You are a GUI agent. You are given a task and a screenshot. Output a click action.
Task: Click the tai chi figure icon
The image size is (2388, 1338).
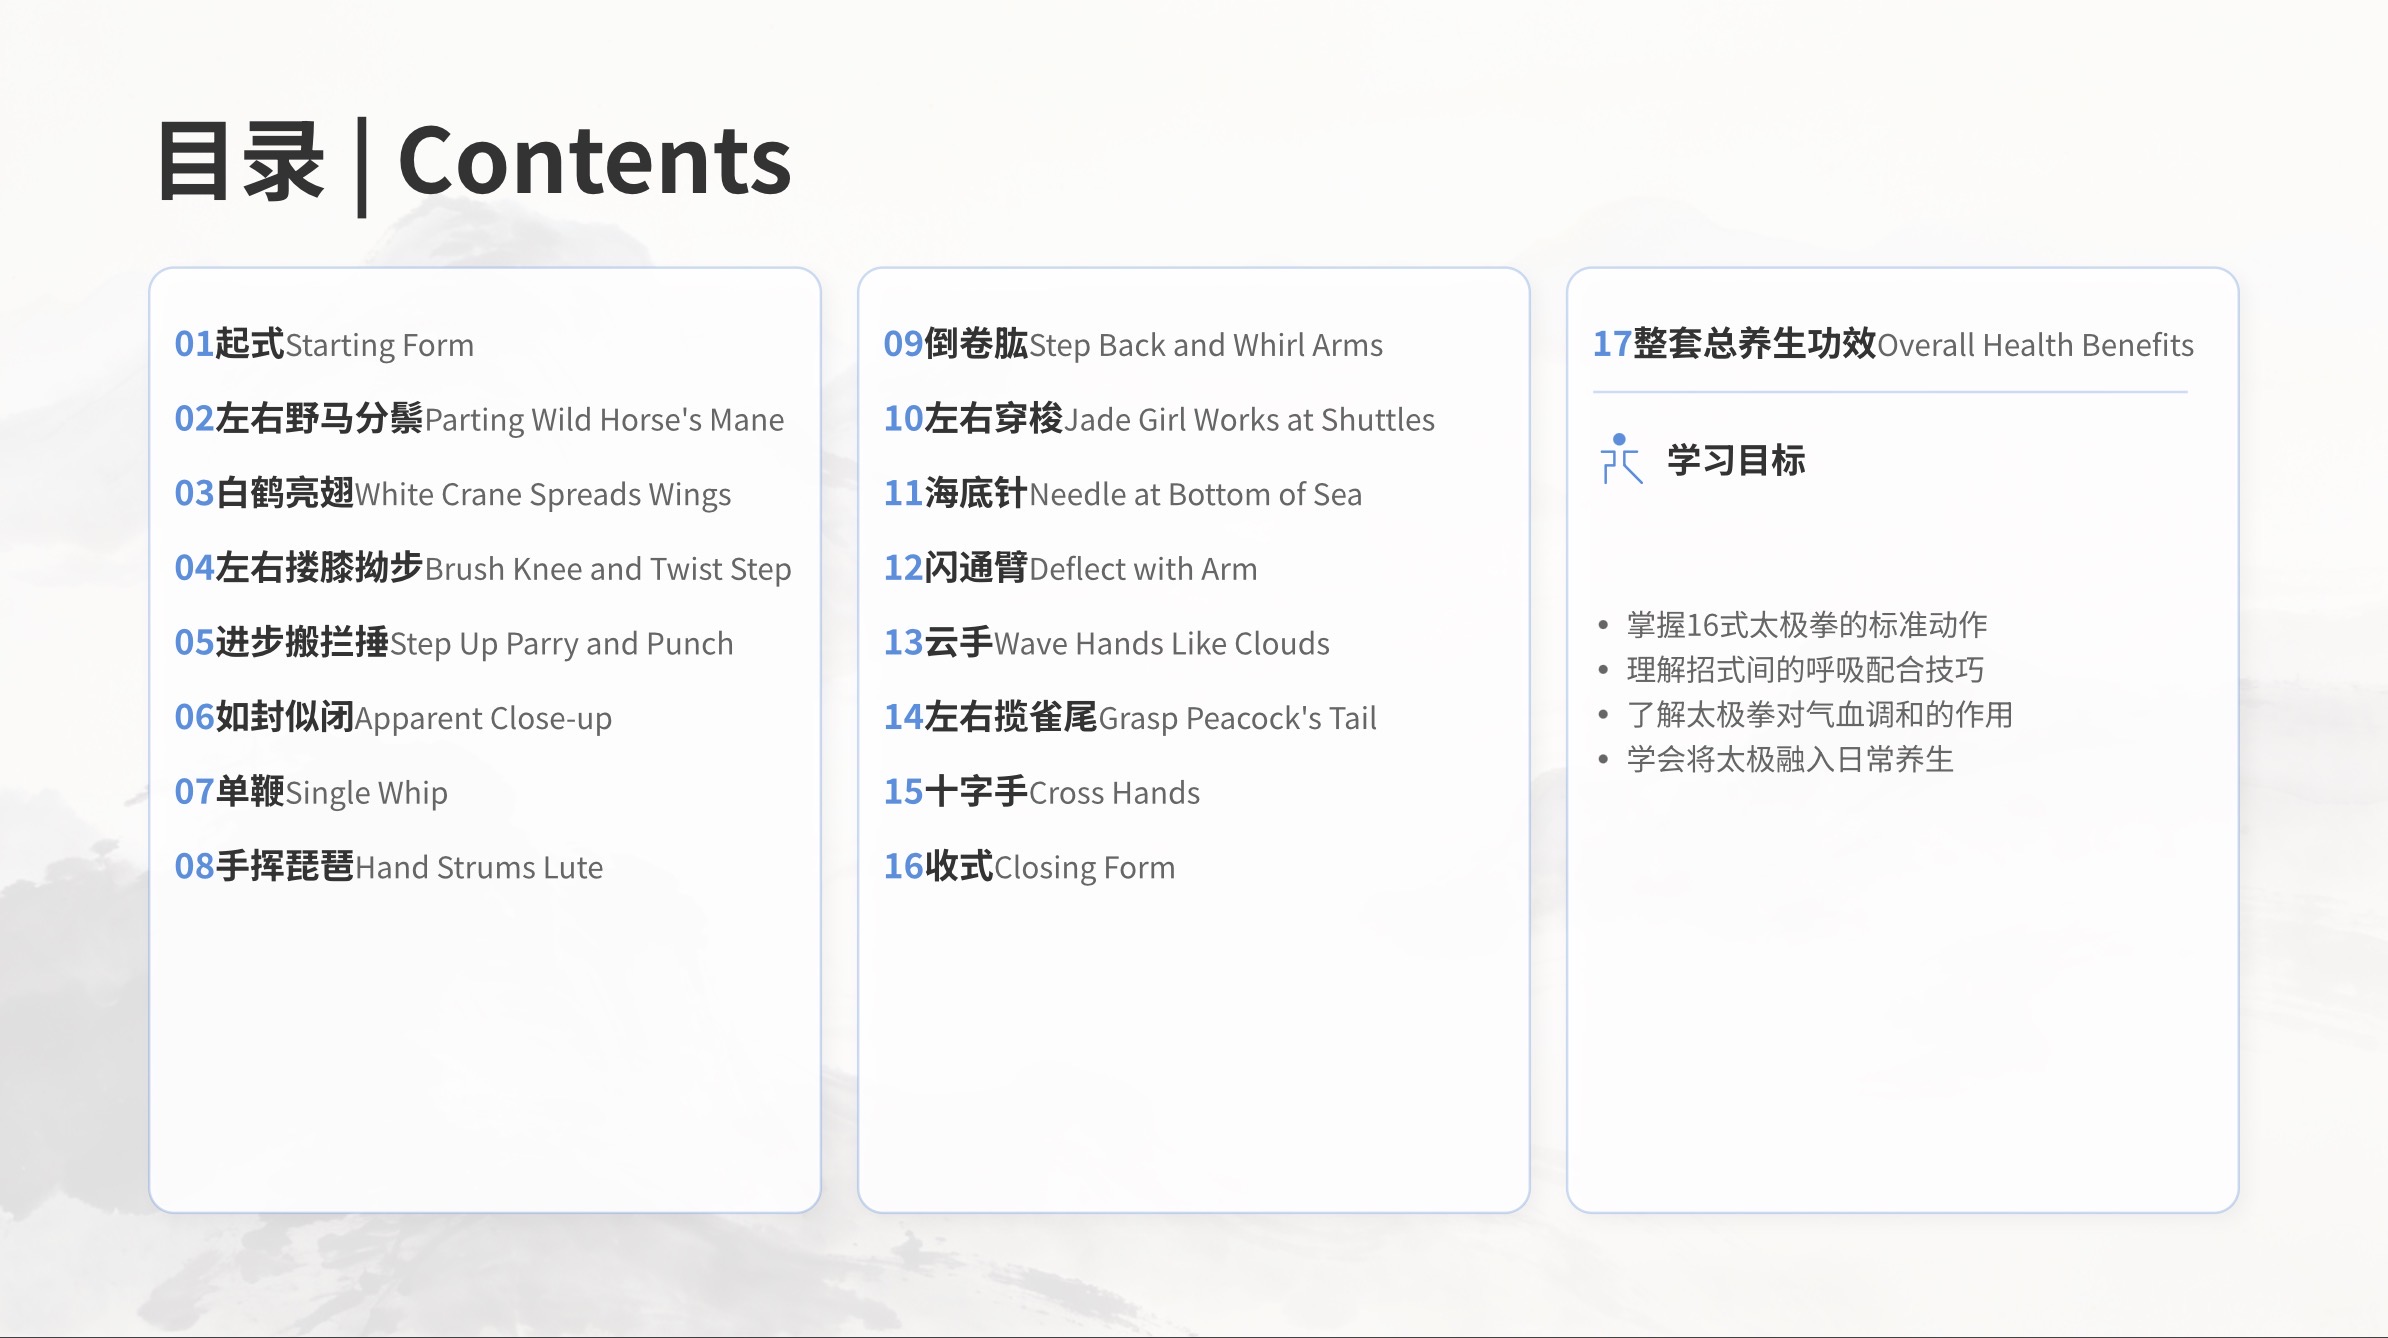click(x=1621, y=459)
